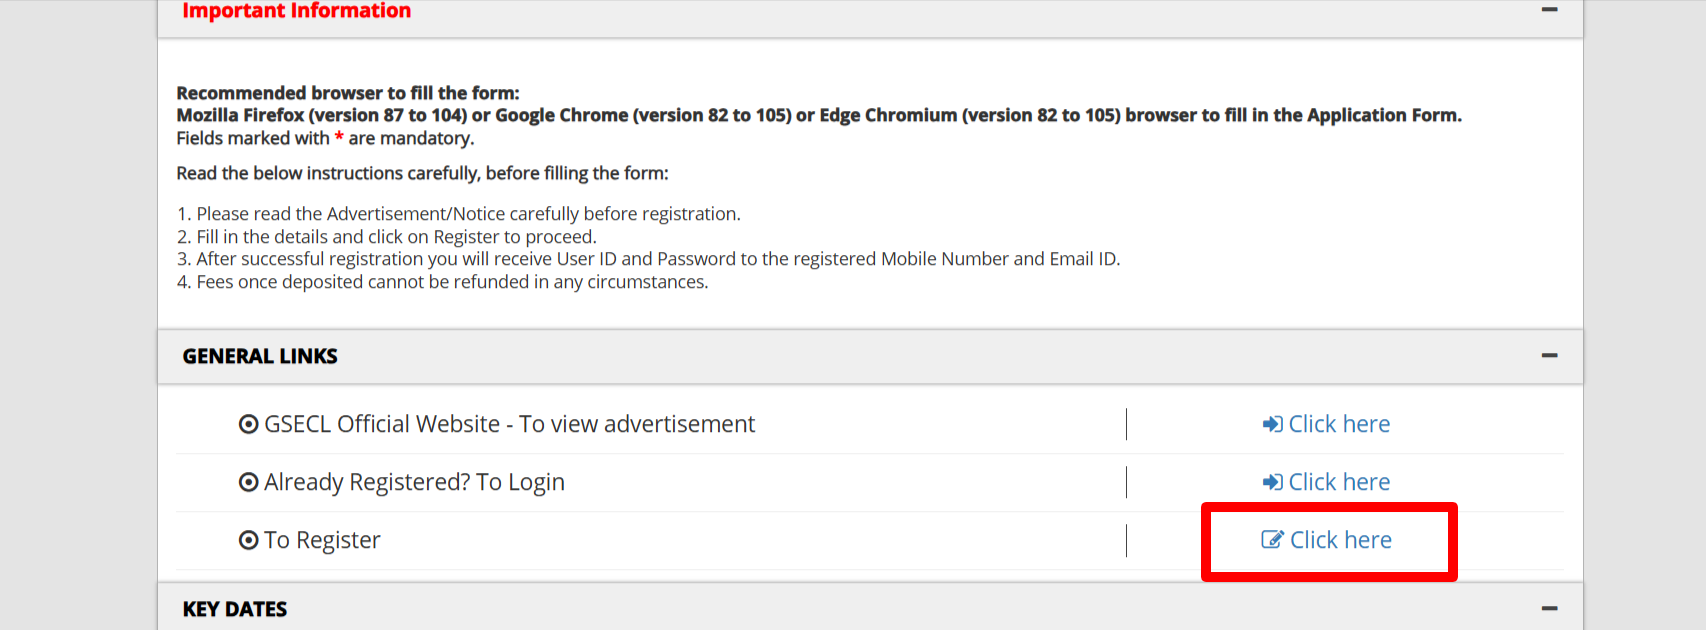Screen dimensions: 1706x630
Task: Collapse the KEY DATES panel
Action: pyautogui.click(x=1549, y=608)
